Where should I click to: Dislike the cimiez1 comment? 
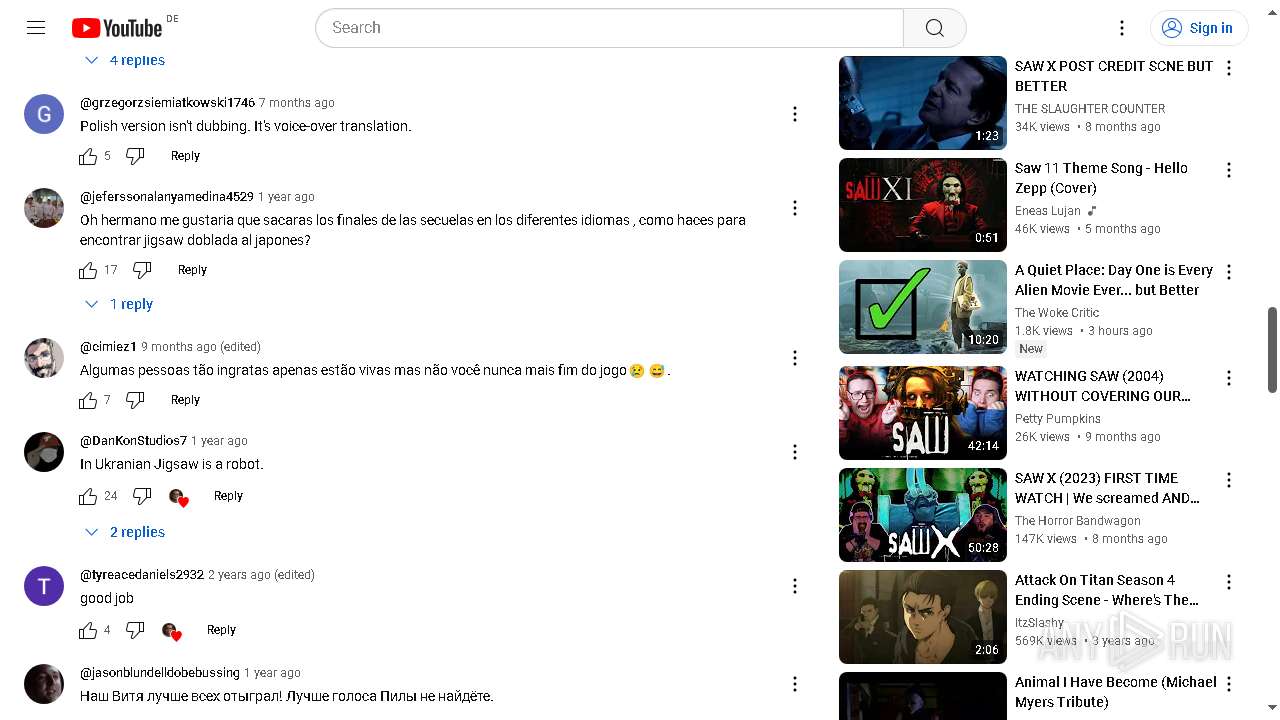click(x=135, y=400)
